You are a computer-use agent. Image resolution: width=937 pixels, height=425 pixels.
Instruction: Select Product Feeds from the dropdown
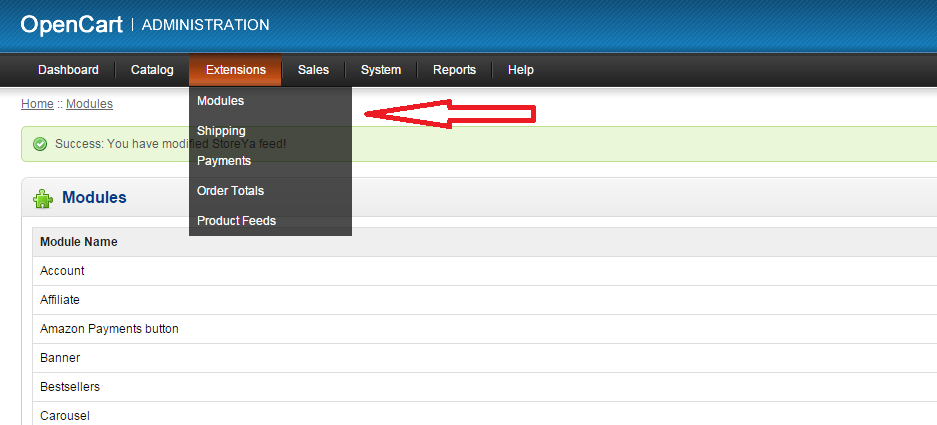point(236,221)
